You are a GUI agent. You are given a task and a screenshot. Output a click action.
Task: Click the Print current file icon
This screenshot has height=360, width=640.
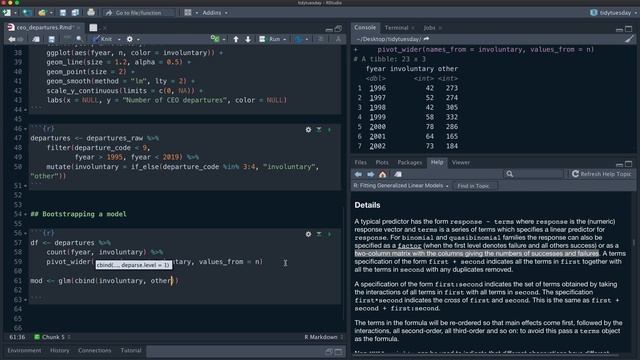91,13
